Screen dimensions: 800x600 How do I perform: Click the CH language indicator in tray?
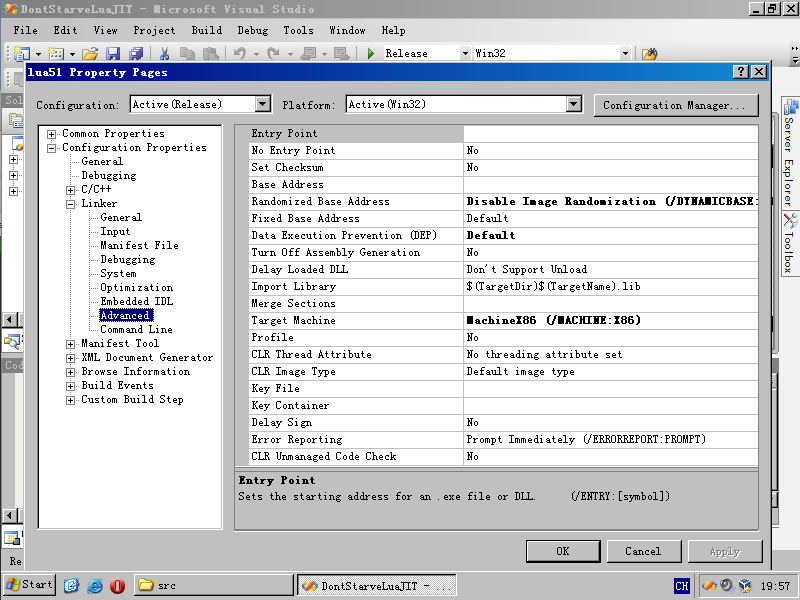click(682, 586)
